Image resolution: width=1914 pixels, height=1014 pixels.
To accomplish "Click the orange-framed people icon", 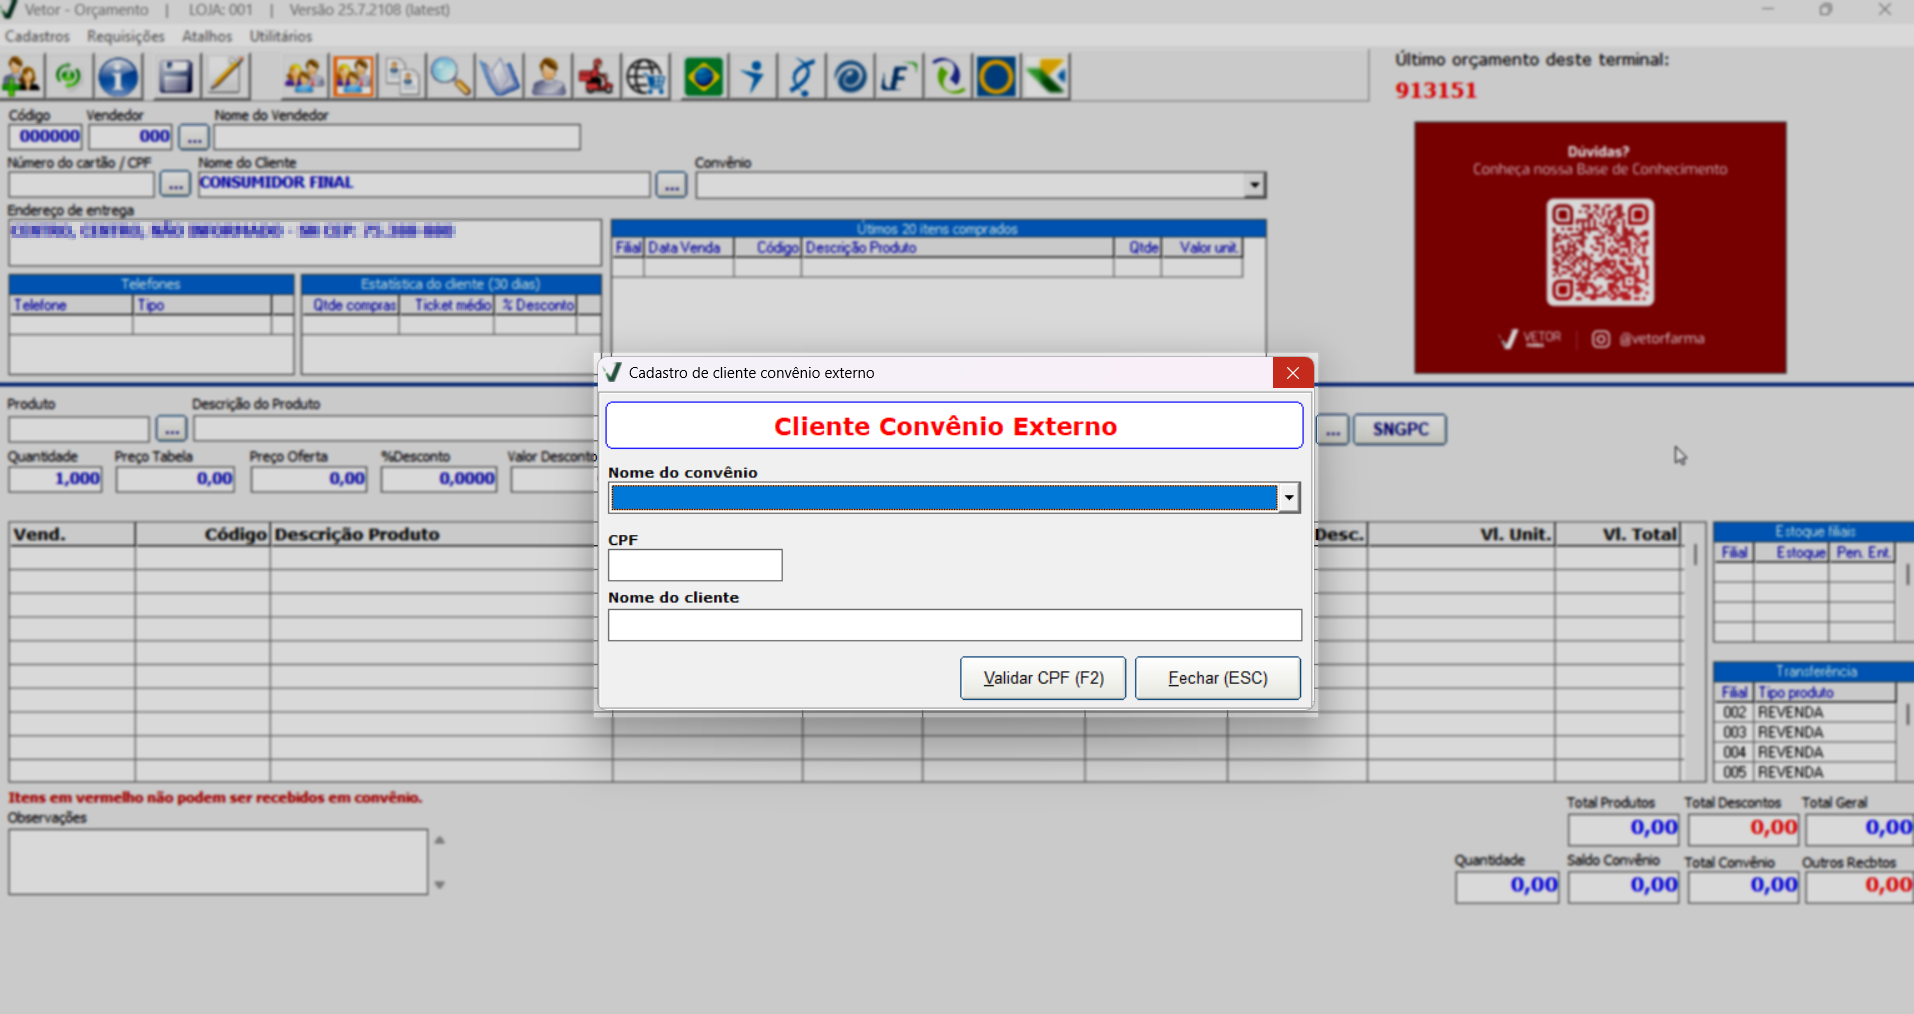I will (353, 77).
